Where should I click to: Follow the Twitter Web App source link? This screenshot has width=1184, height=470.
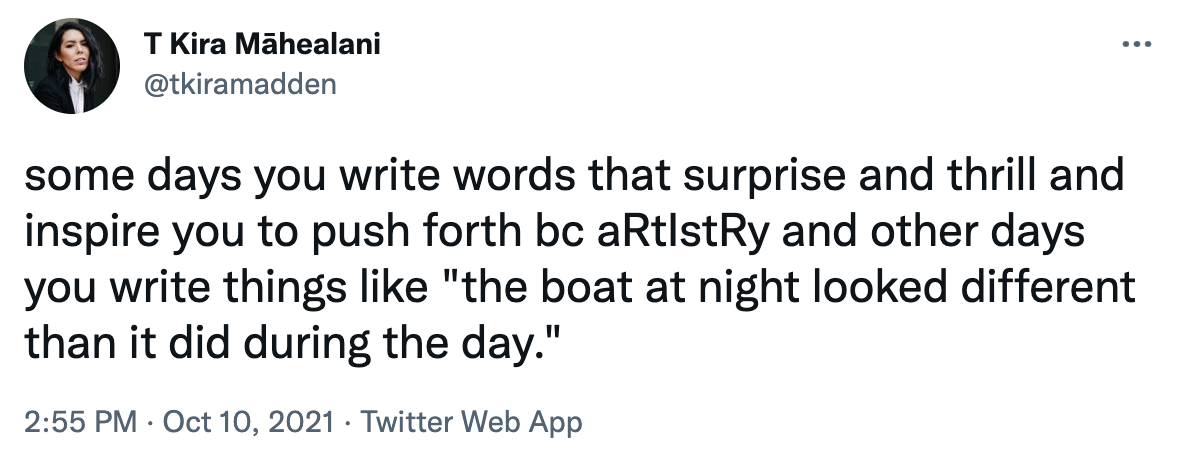472,421
